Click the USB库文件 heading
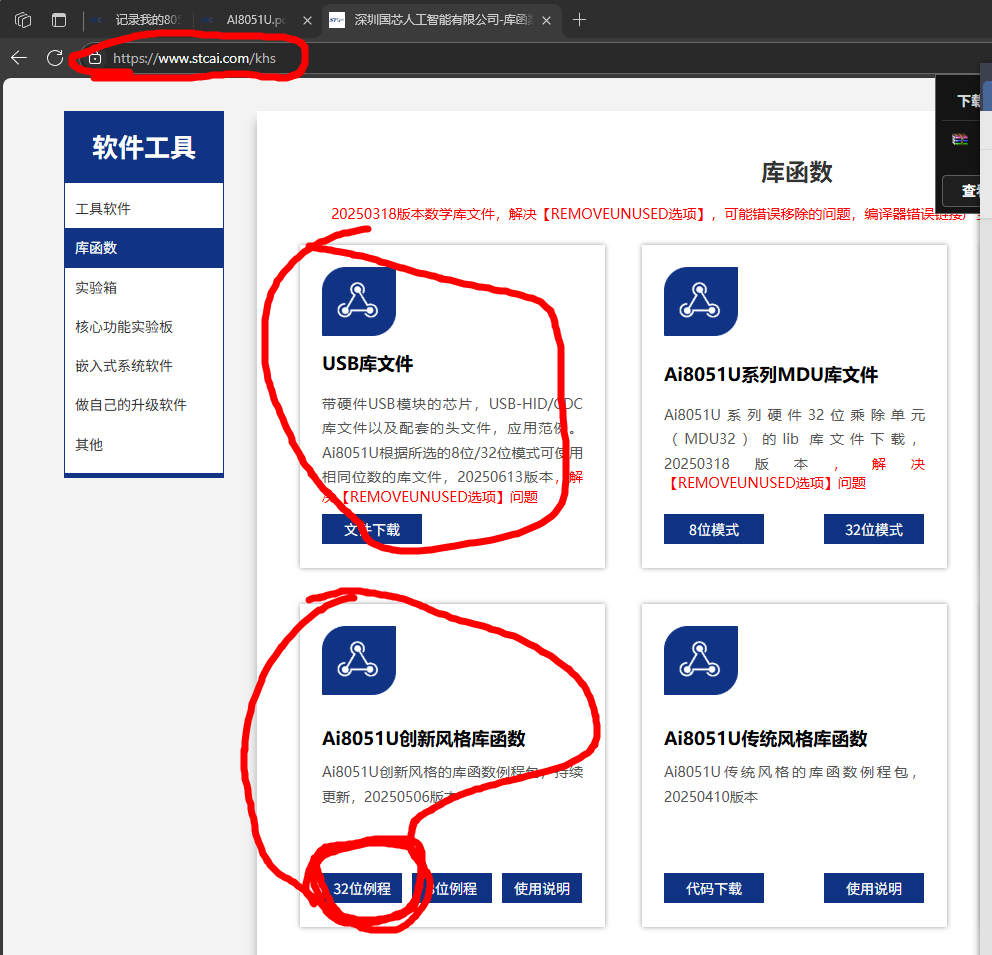This screenshot has width=992, height=955. pyautogui.click(x=368, y=364)
